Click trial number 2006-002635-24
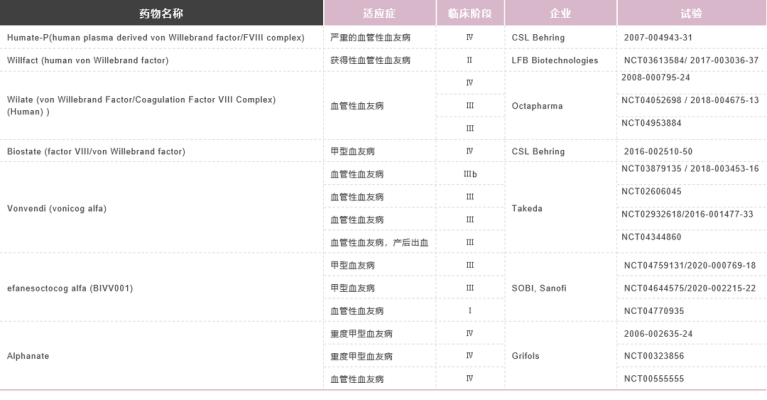 pos(658,333)
